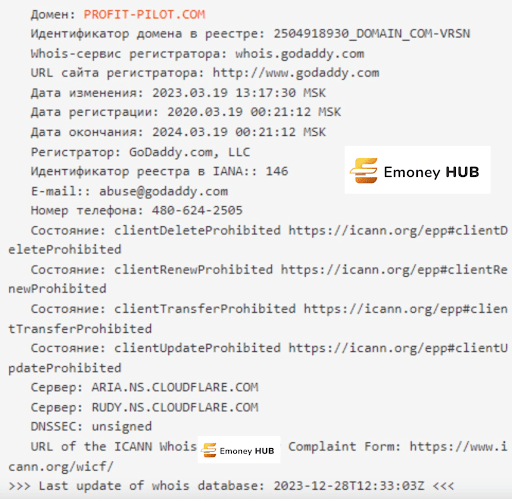Image resolution: width=512 pixels, height=499 pixels.
Task: Click the whois.godaddy.com whois service text
Action: click(299, 54)
